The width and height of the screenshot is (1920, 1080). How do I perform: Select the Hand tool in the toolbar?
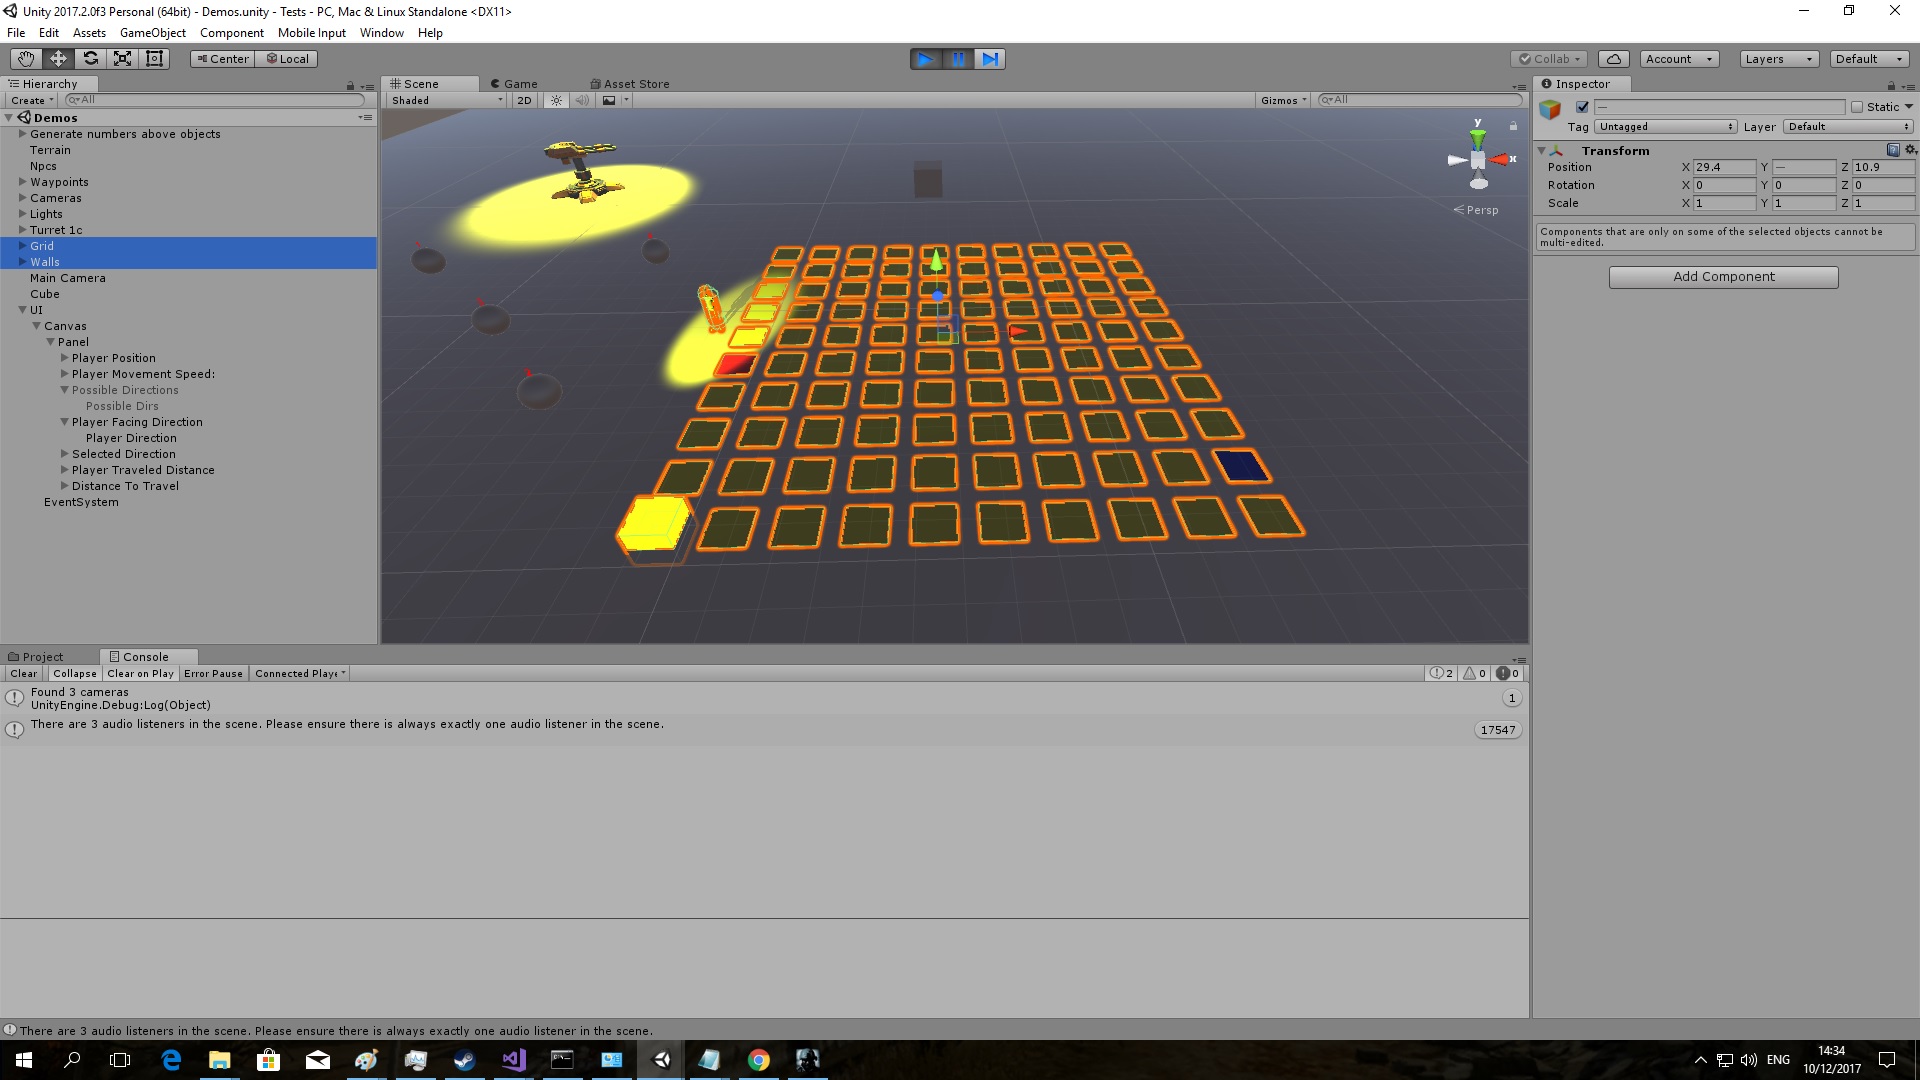point(26,58)
